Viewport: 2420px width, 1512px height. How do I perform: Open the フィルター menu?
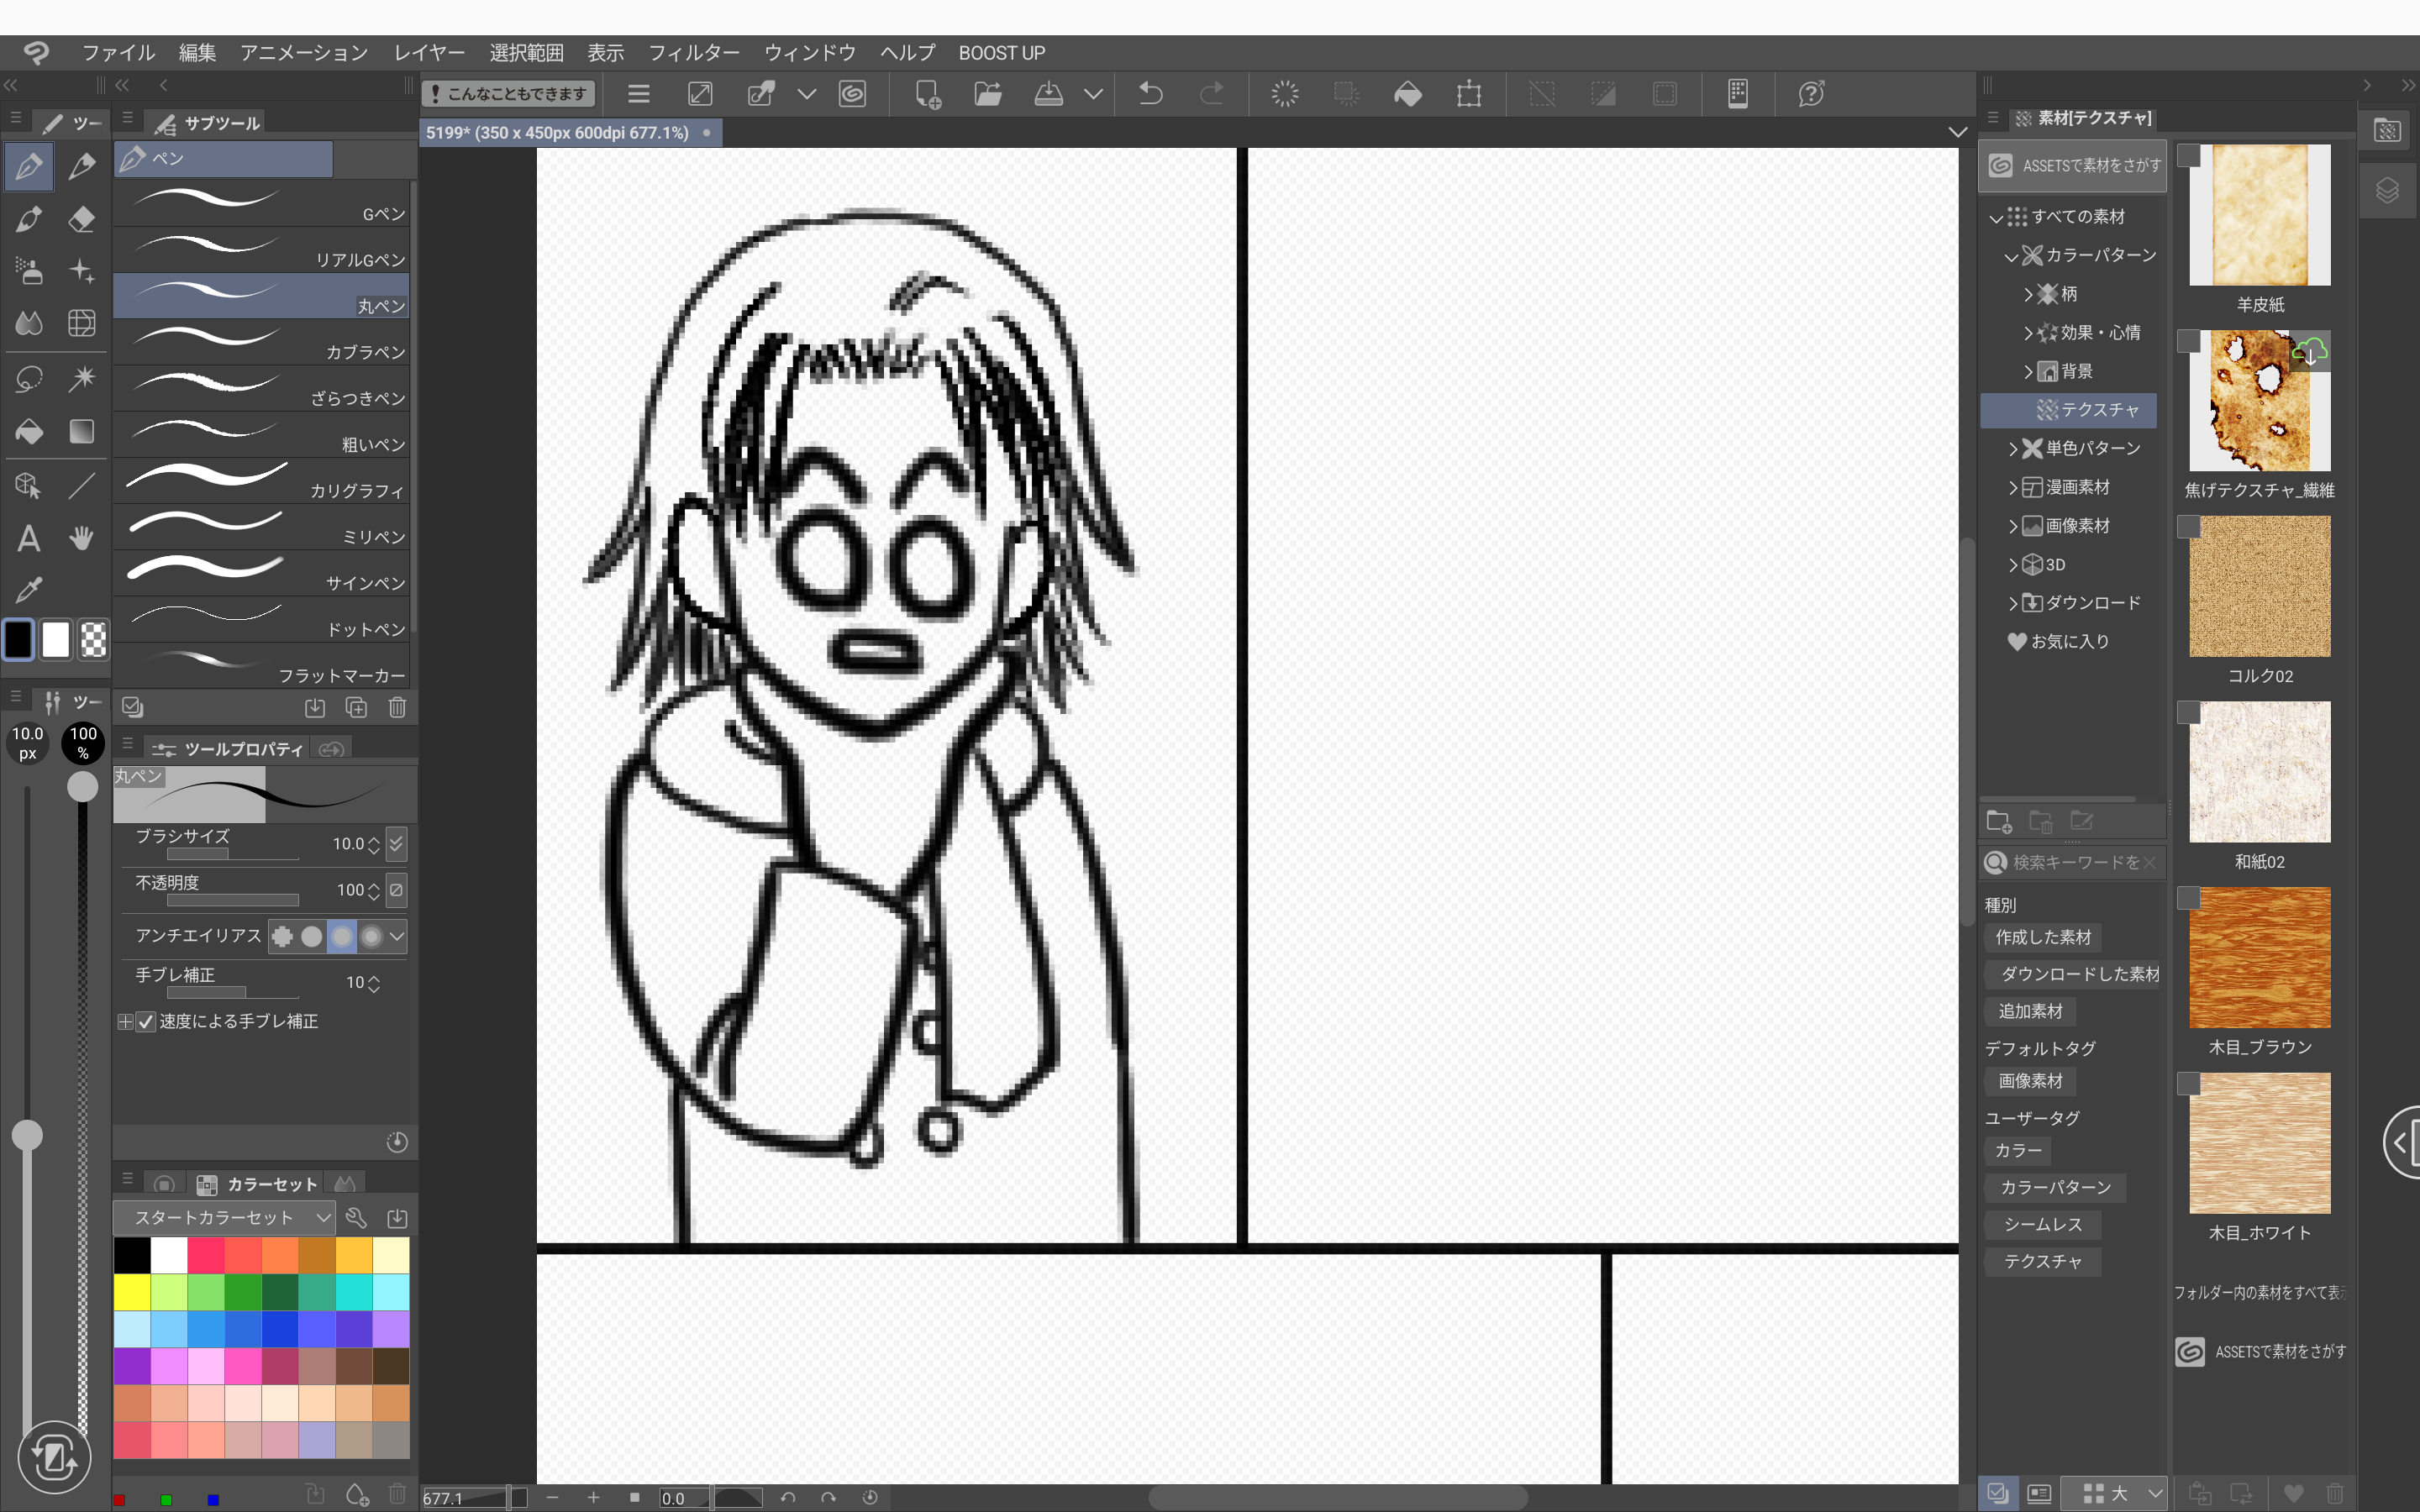coord(693,53)
